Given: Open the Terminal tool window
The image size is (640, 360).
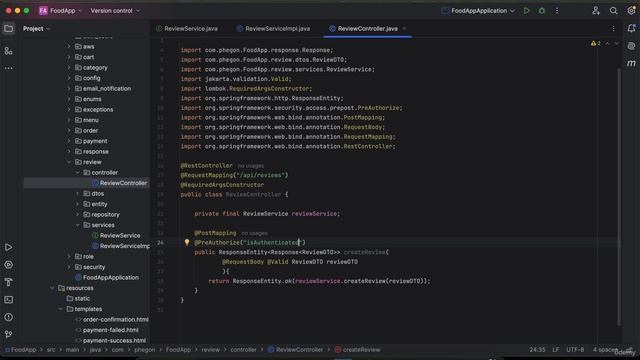Looking at the screenshot, I should [9, 300].
